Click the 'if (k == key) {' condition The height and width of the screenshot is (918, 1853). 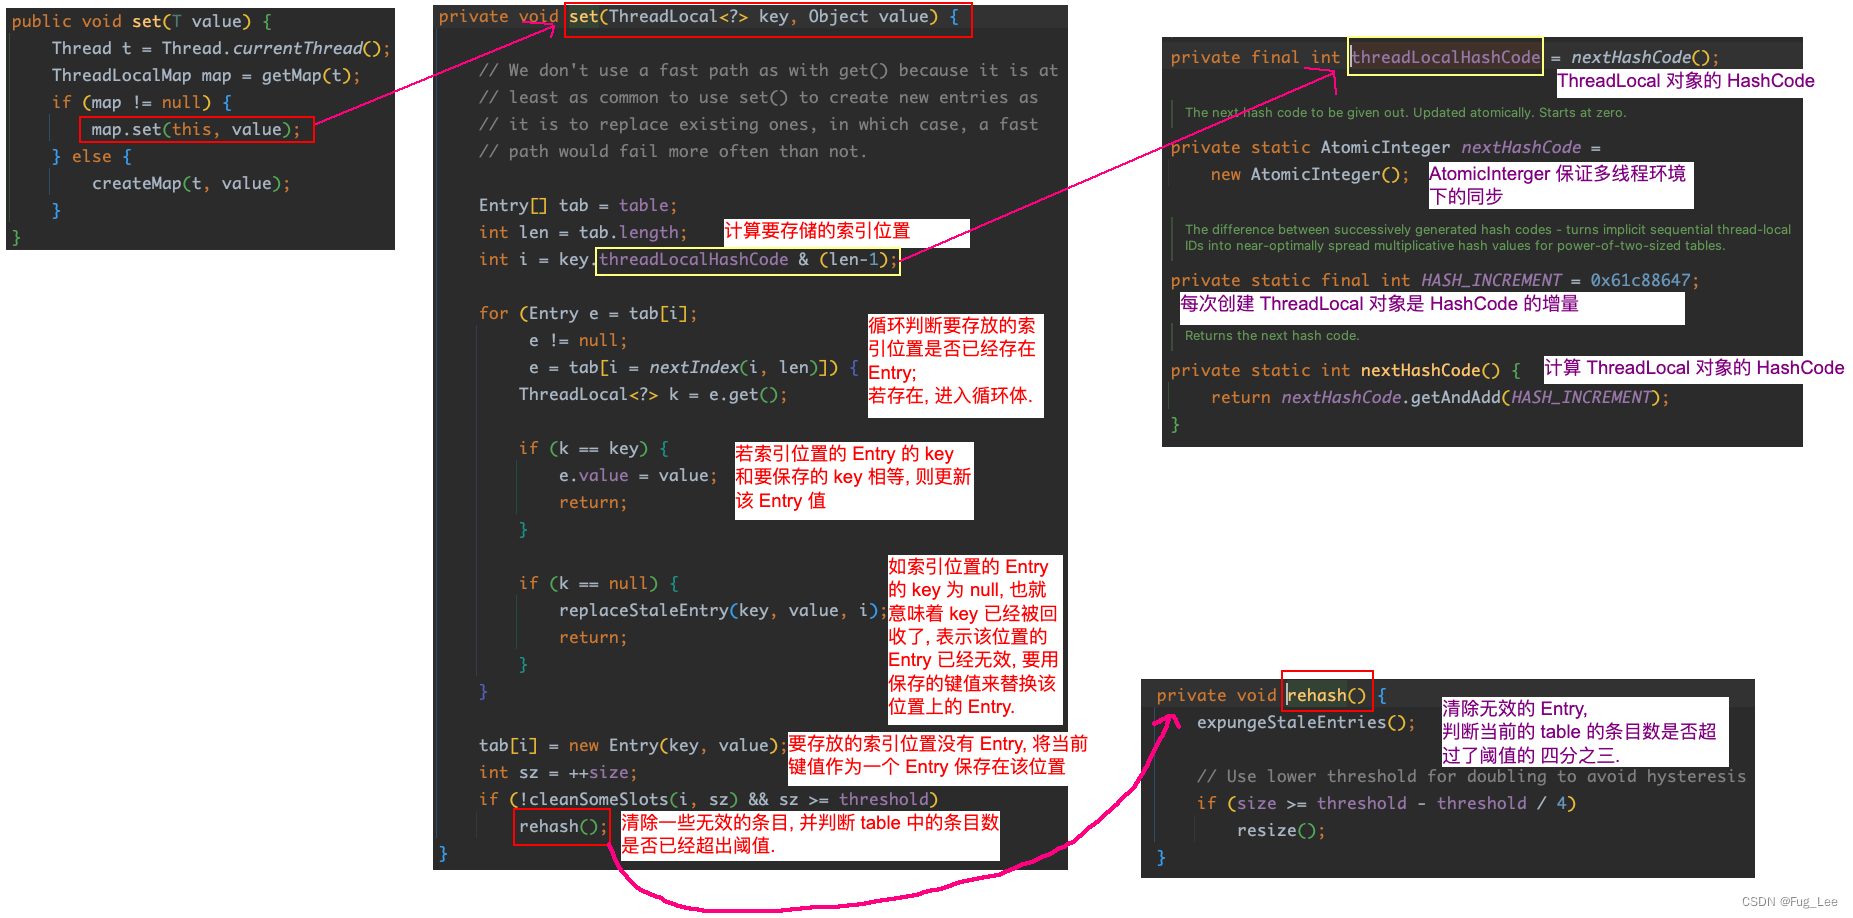[593, 448]
